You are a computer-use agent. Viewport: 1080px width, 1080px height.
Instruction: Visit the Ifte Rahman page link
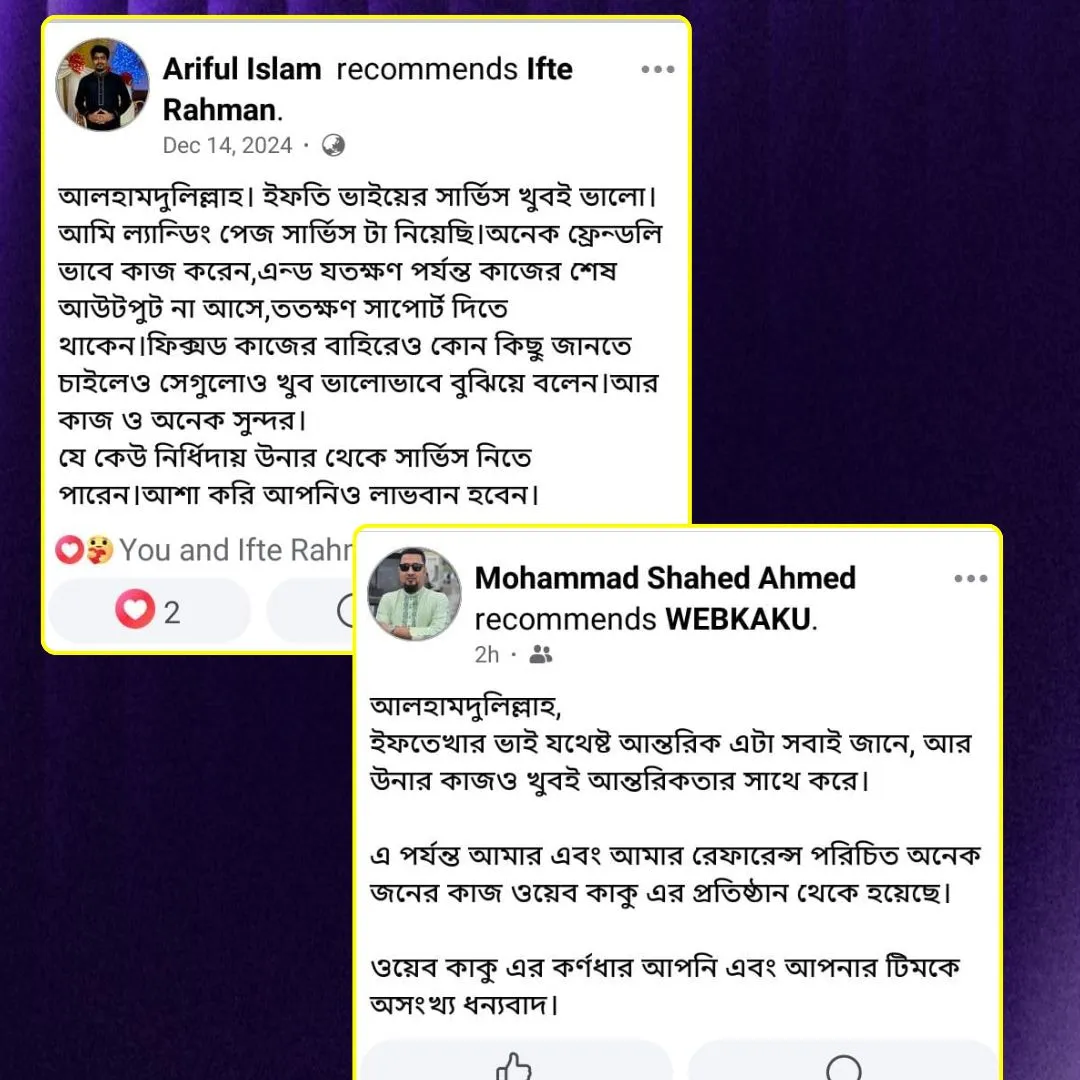(367, 90)
